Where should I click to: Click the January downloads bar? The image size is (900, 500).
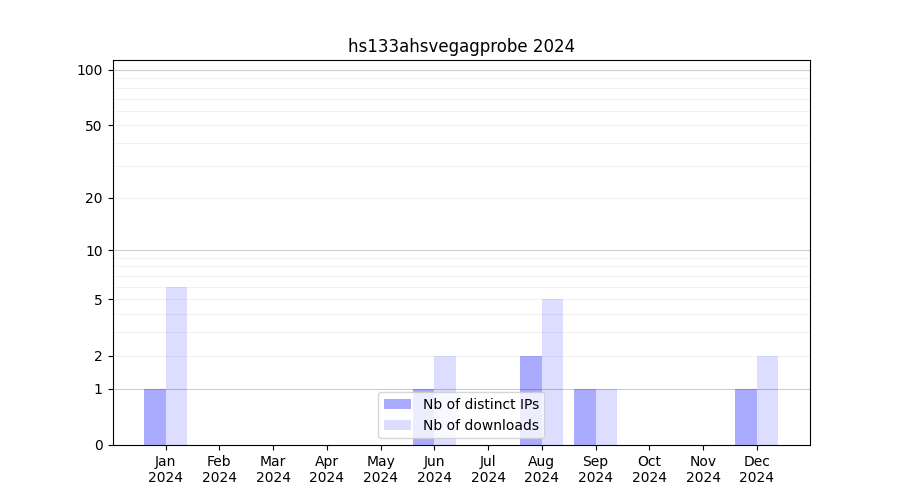[176, 366]
